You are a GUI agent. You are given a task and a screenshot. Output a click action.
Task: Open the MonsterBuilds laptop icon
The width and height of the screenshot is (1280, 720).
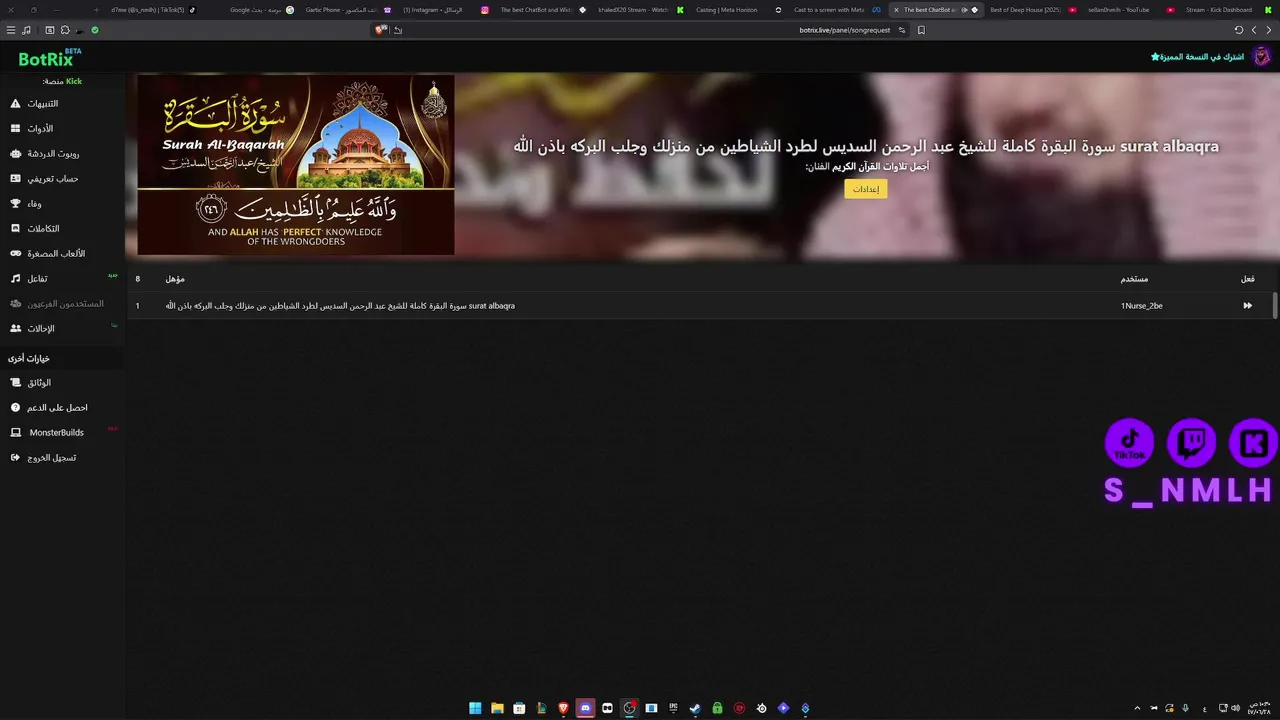[15, 433]
